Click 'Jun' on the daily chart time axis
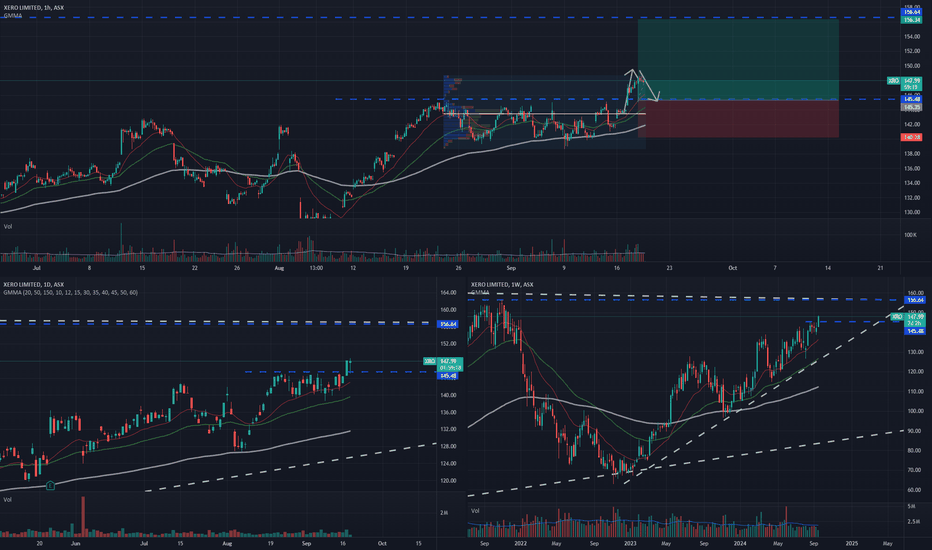Viewport: 932px width, 550px height. point(75,543)
